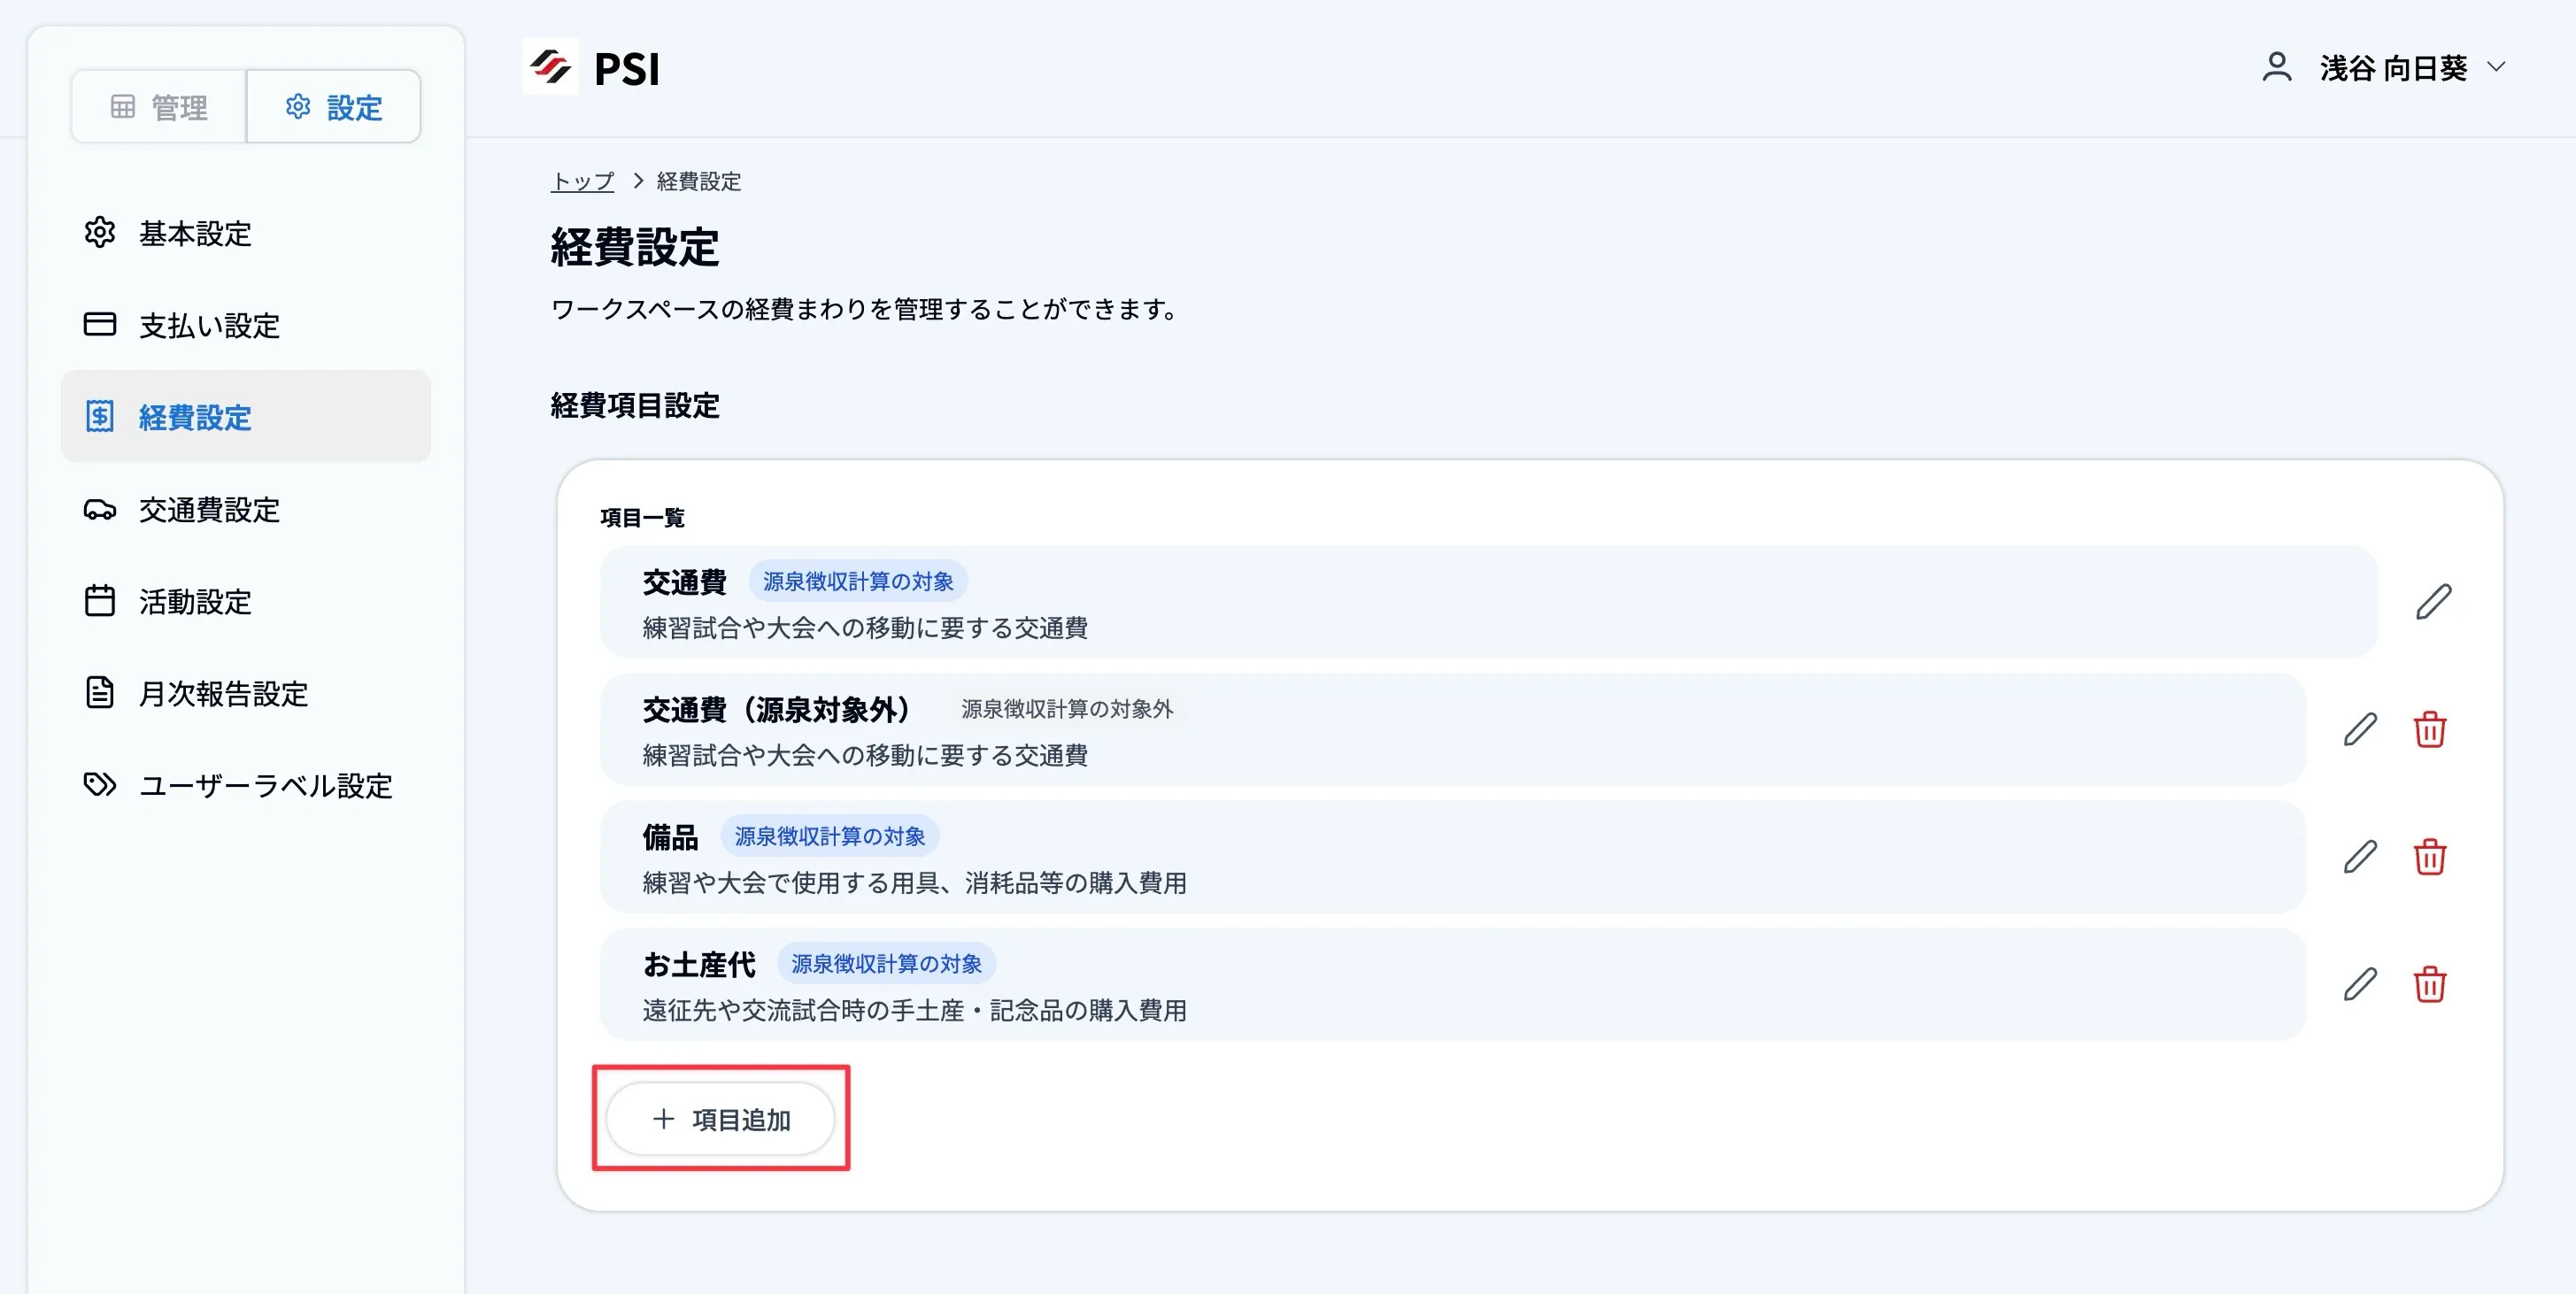The height and width of the screenshot is (1294, 2576).
Task: Edit お土産代 with the pencil icon
Action: coord(2360,985)
